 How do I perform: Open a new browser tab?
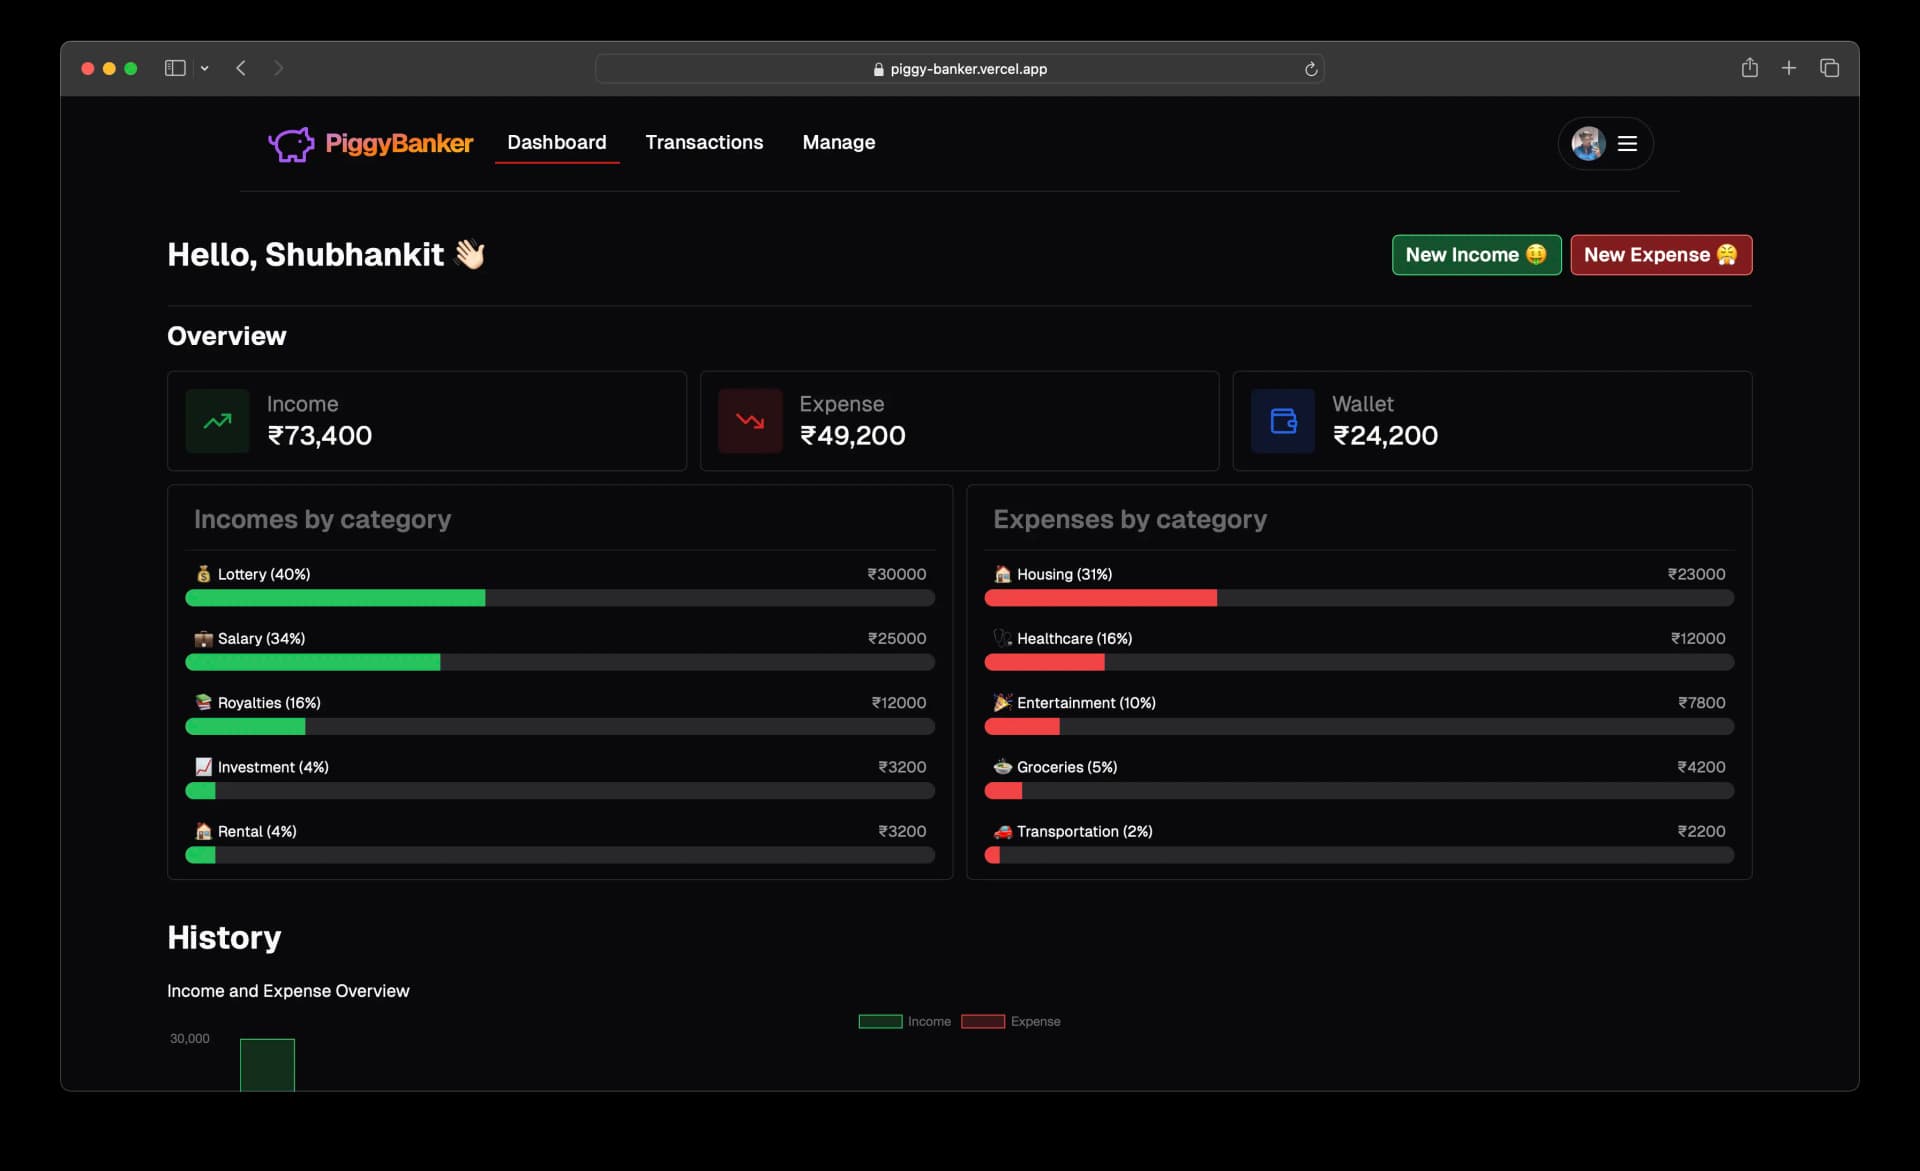click(x=1789, y=68)
